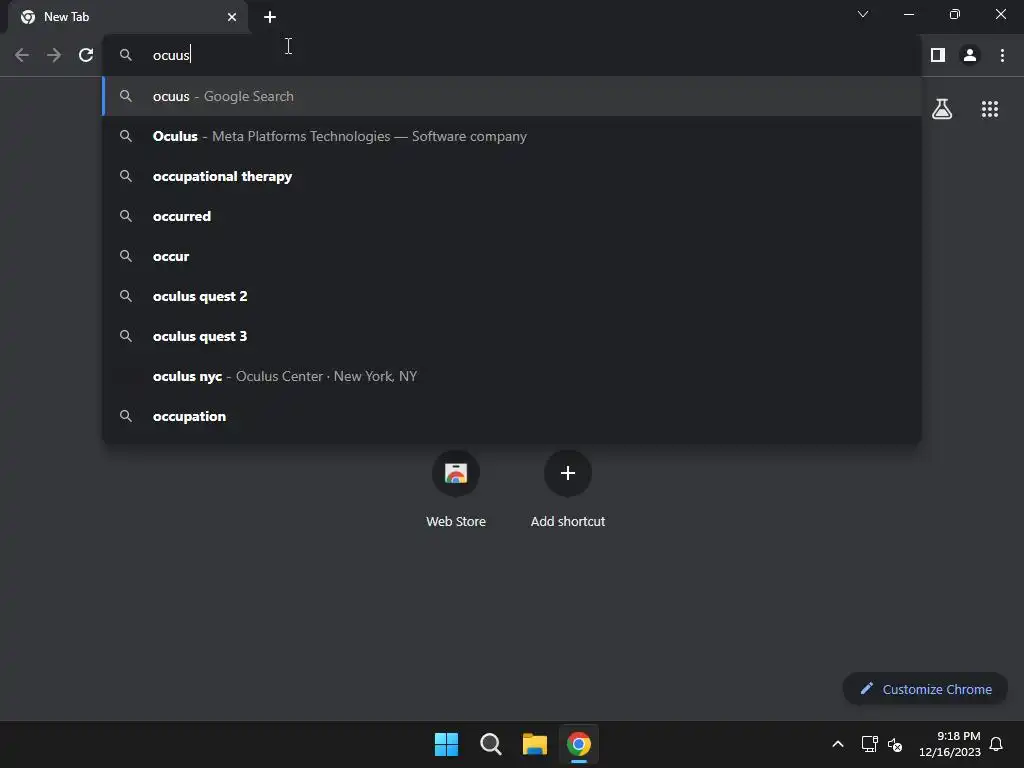Select the 'occurred' suggestion
This screenshot has width=1024, height=768.
click(x=512, y=216)
